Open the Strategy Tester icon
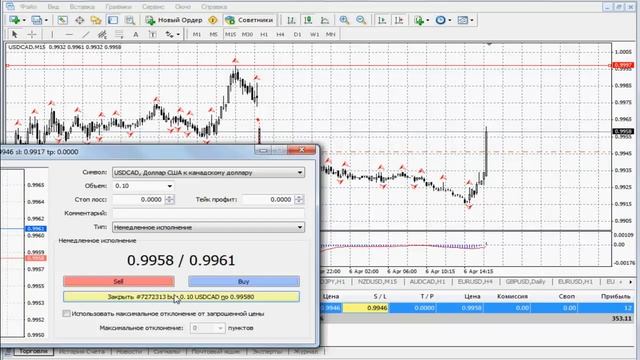 pos(130,20)
